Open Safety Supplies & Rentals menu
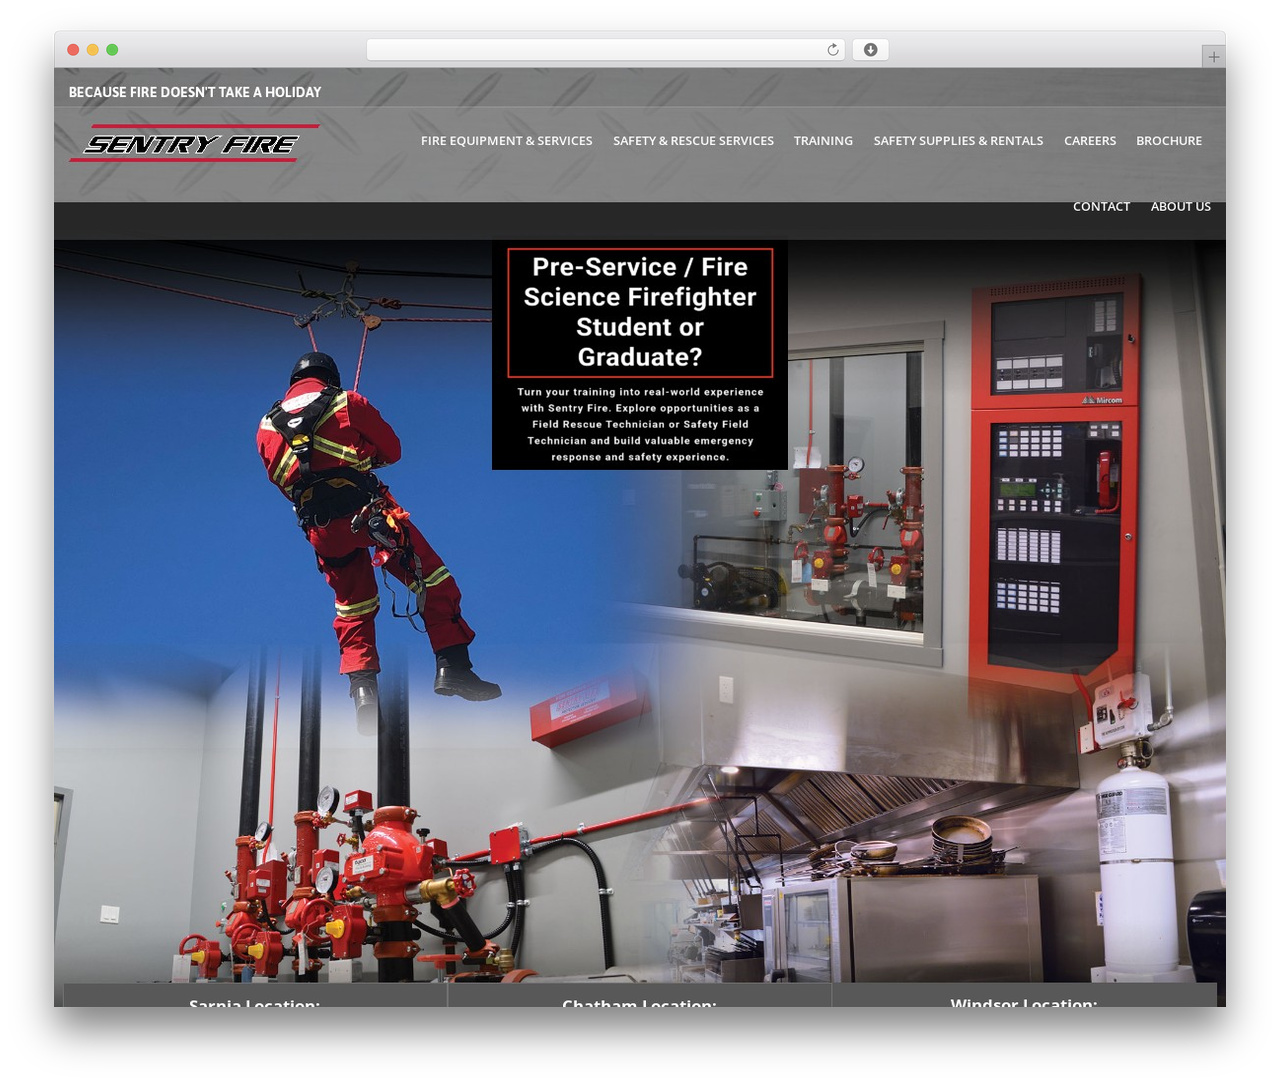 [958, 141]
